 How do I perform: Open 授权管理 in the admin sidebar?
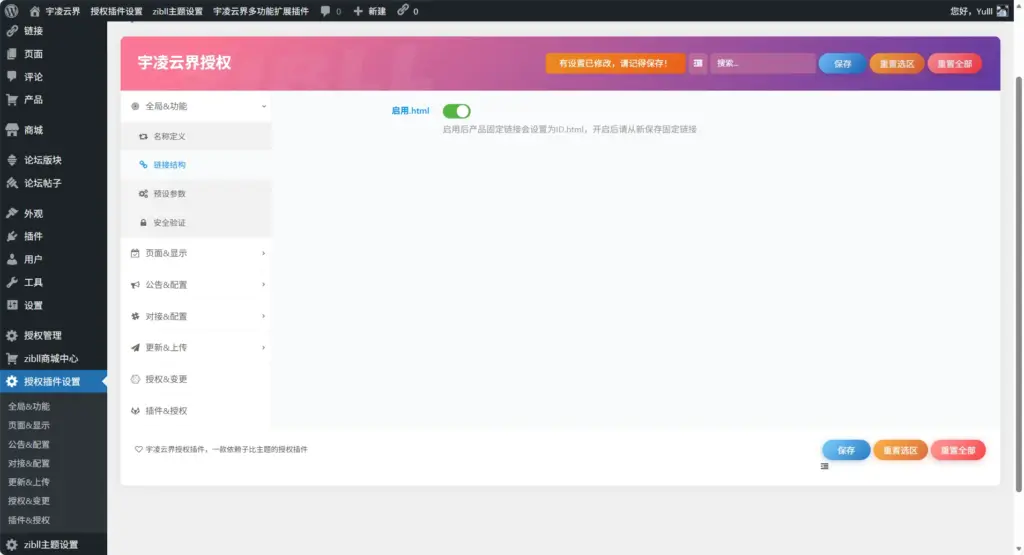click(x=42, y=336)
